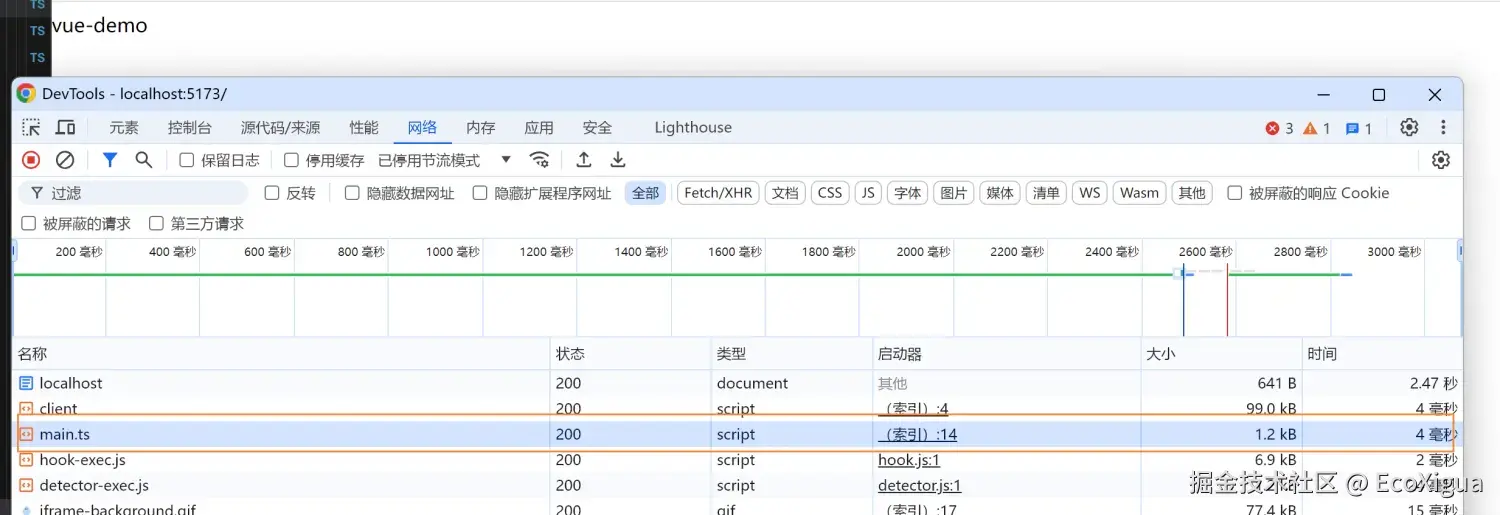Filter by JS type
1500x515 pixels.
(868, 193)
